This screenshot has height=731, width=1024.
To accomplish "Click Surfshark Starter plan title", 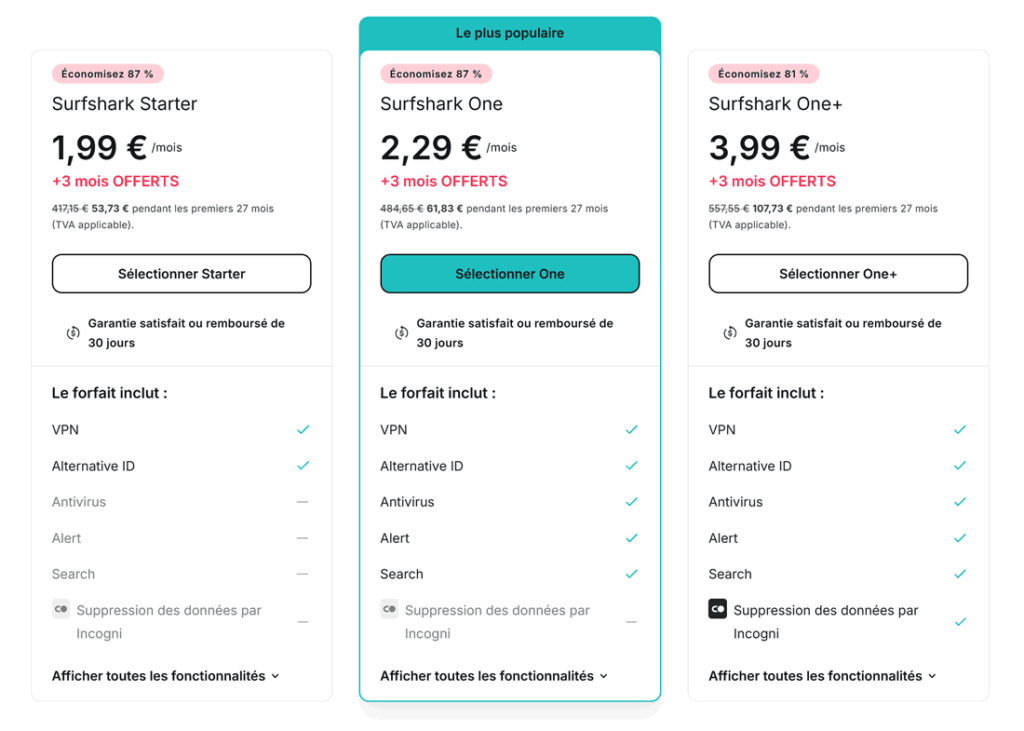I will (125, 104).
